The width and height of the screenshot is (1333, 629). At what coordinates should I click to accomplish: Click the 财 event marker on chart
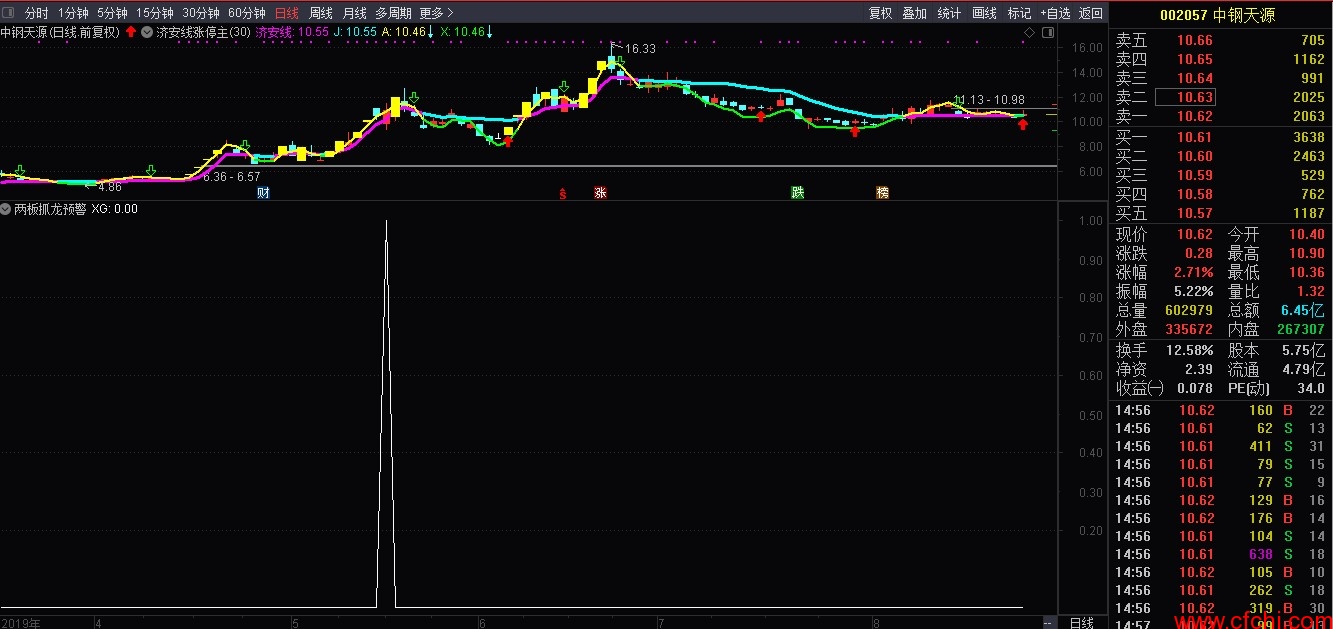pos(263,193)
